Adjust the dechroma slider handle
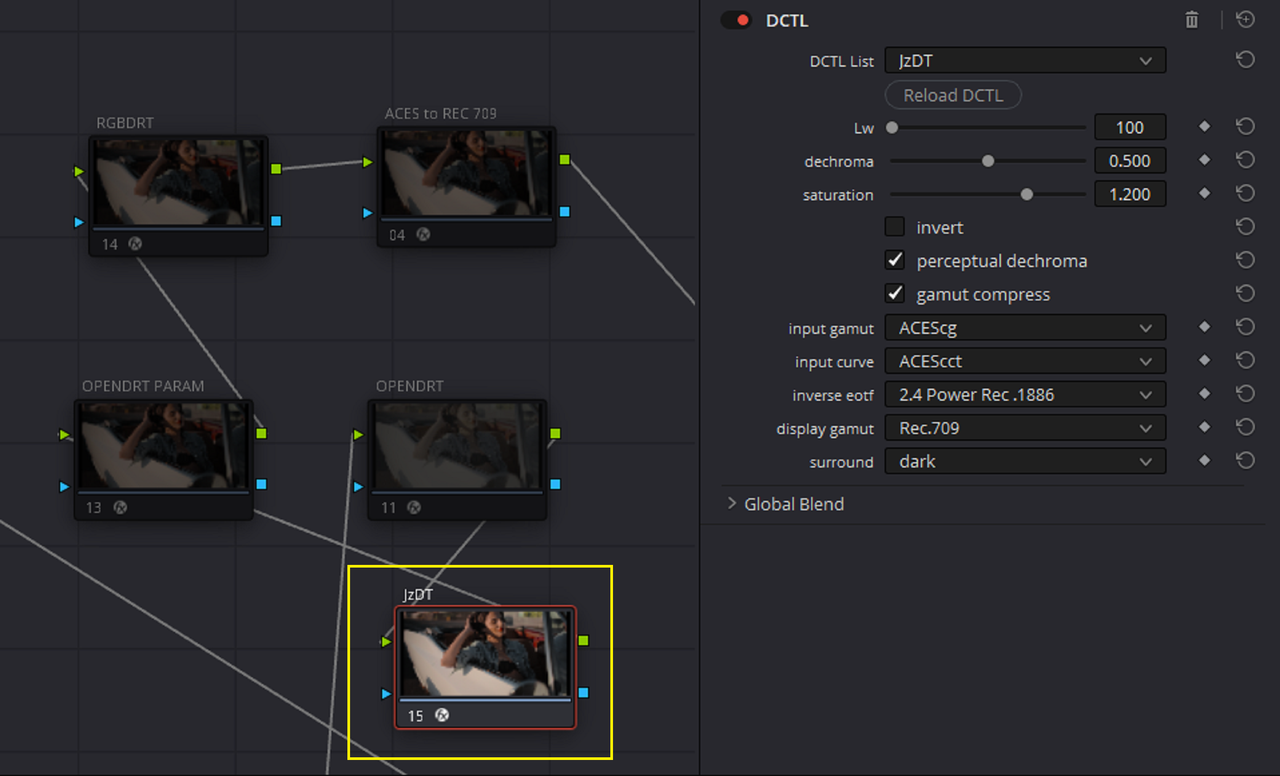 (x=988, y=161)
